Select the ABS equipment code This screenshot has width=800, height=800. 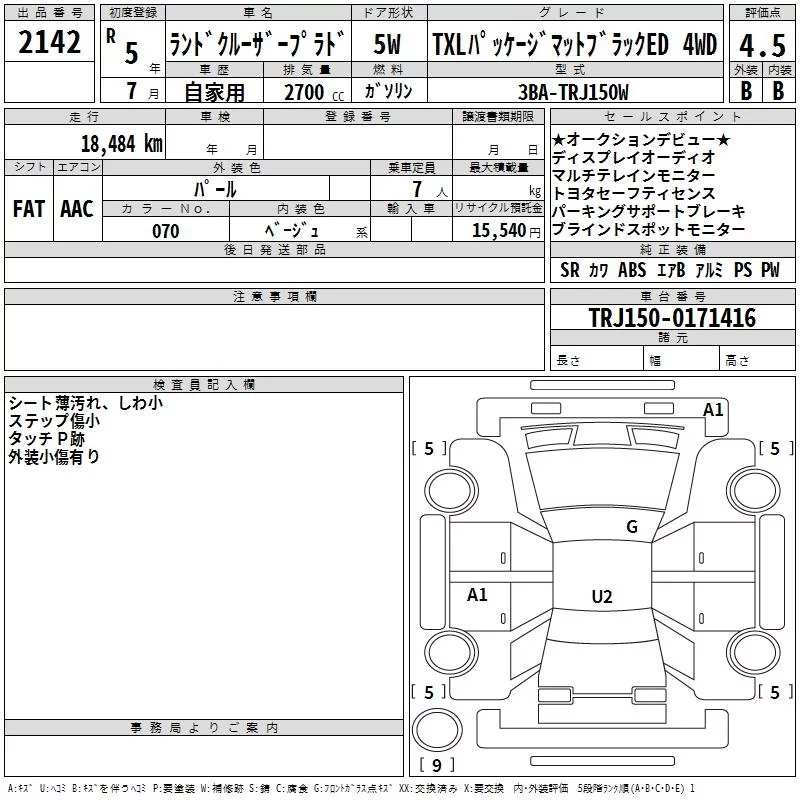coord(632,270)
